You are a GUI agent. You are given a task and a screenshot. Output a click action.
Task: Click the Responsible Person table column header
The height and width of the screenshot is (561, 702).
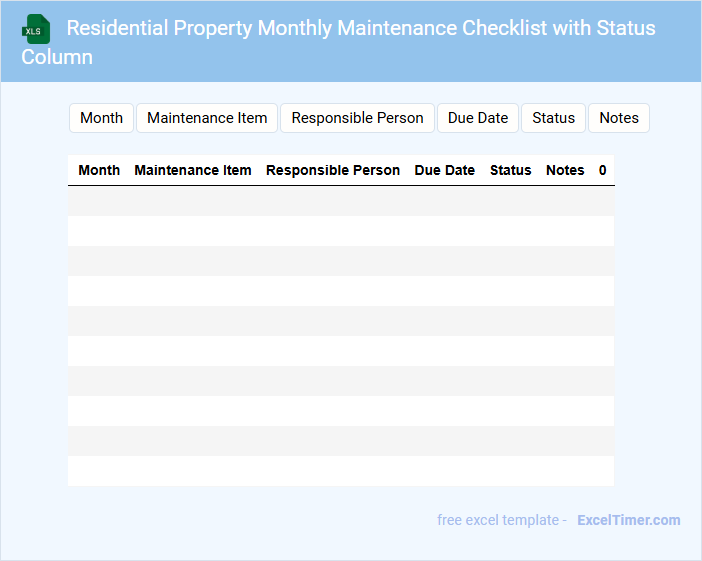click(x=333, y=170)
